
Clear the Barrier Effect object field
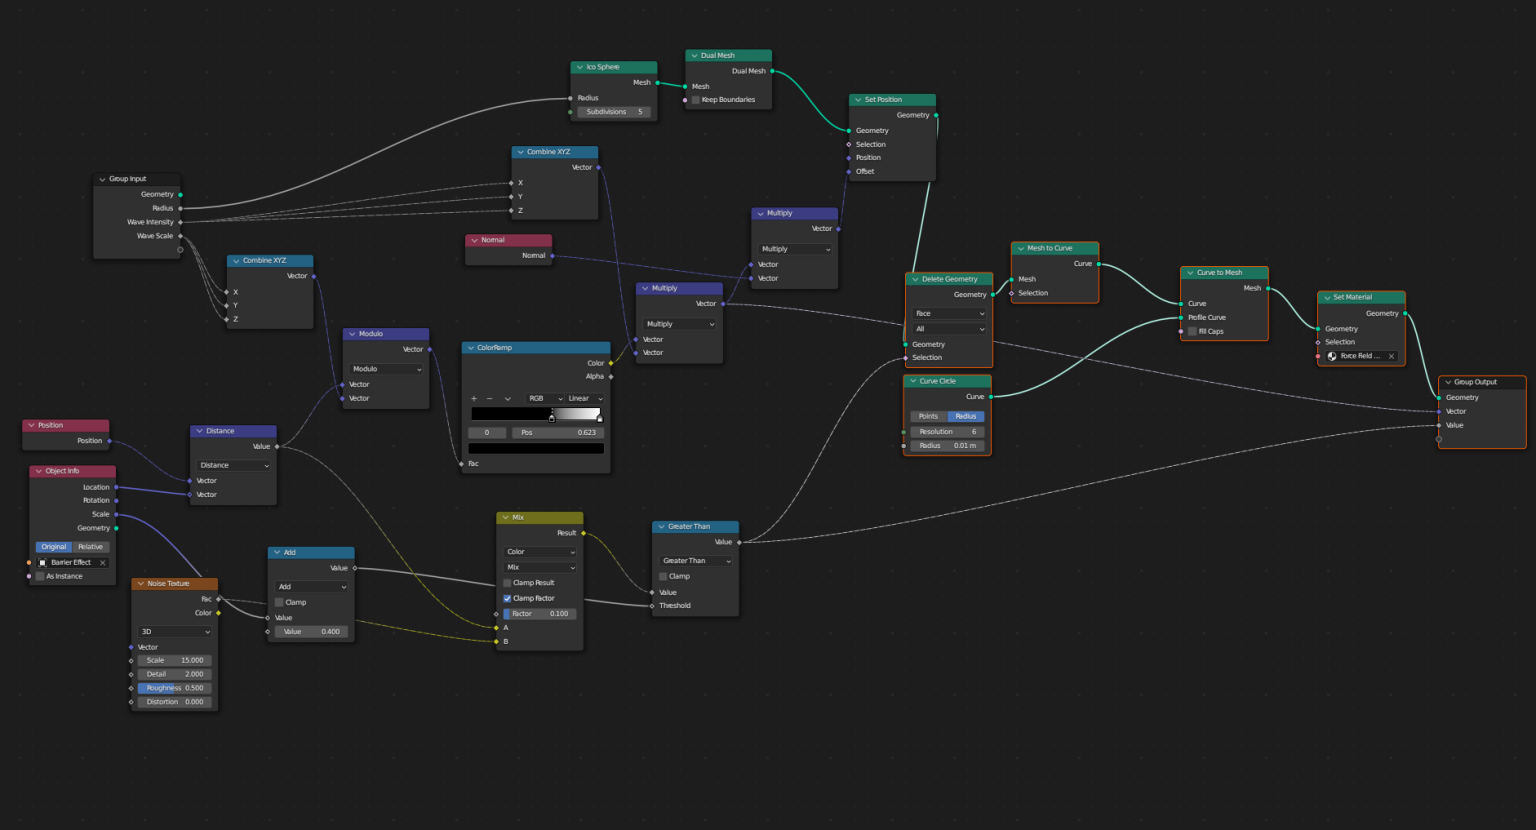point(102,562)
